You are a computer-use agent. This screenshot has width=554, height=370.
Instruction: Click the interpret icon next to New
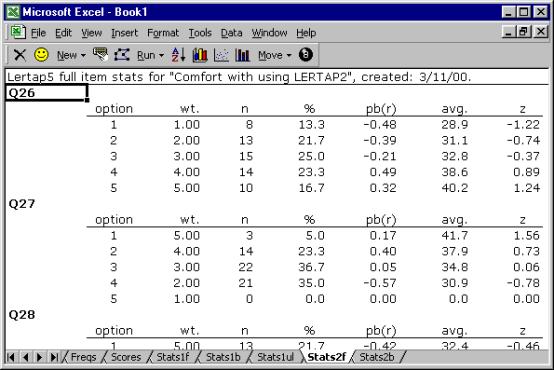click(x=100, y=55)
